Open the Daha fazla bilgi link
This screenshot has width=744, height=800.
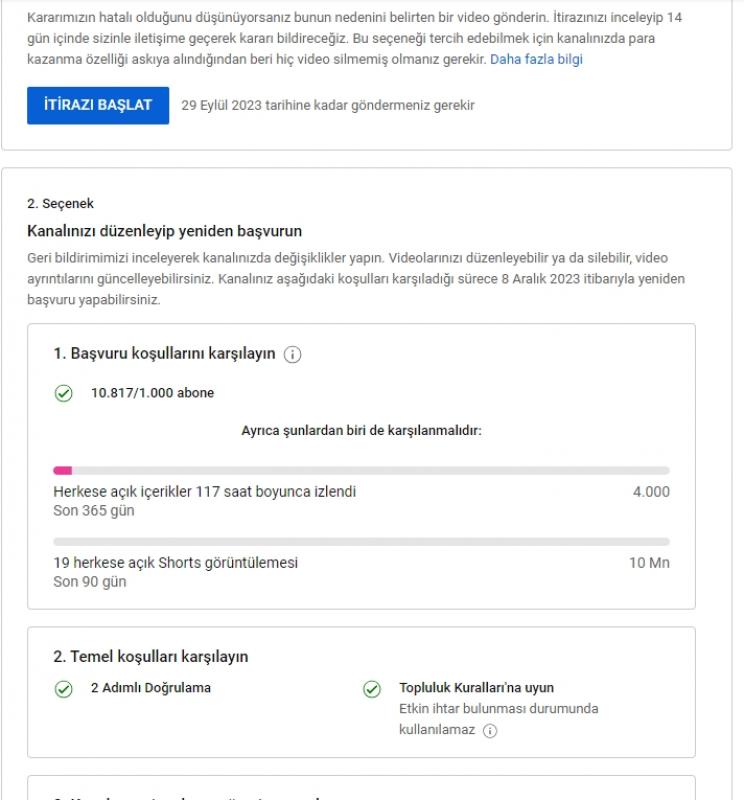[x=536, y=59]
